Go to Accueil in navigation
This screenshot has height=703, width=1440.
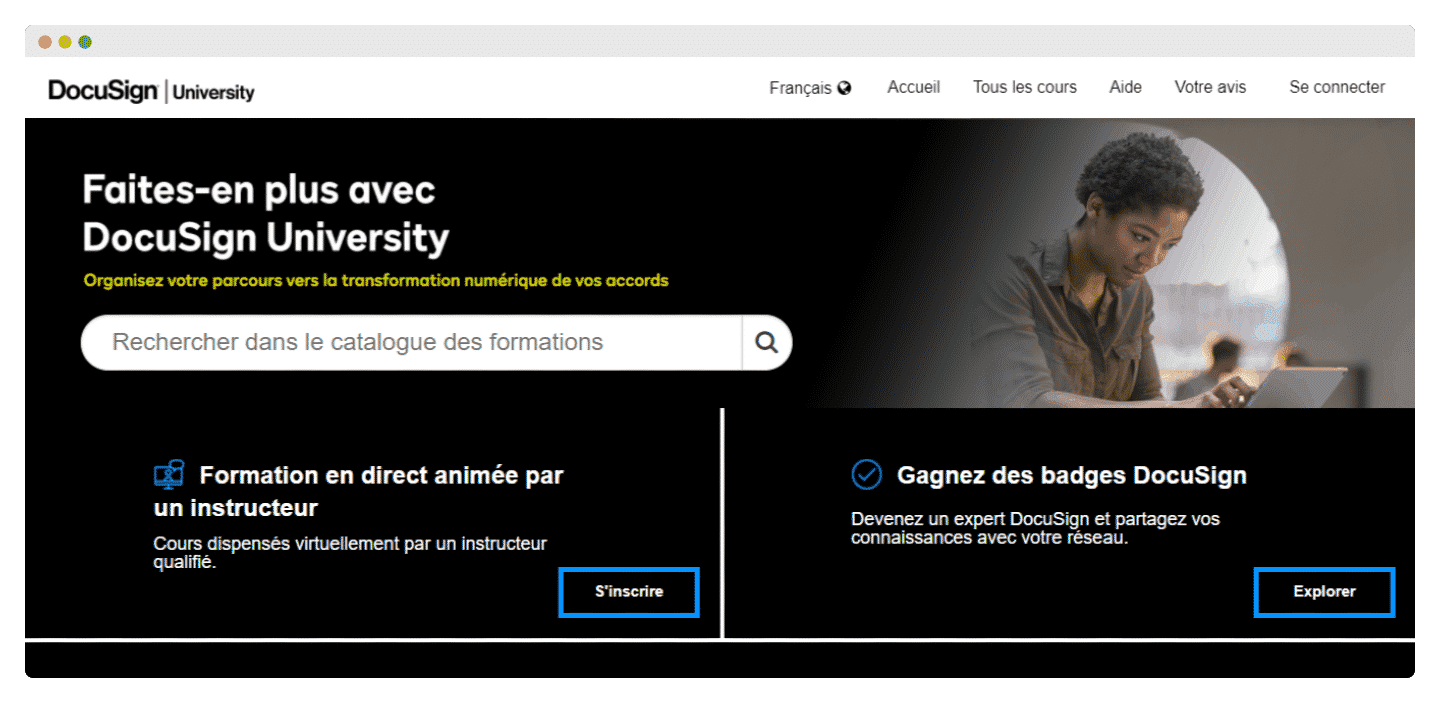click(914, 87)
